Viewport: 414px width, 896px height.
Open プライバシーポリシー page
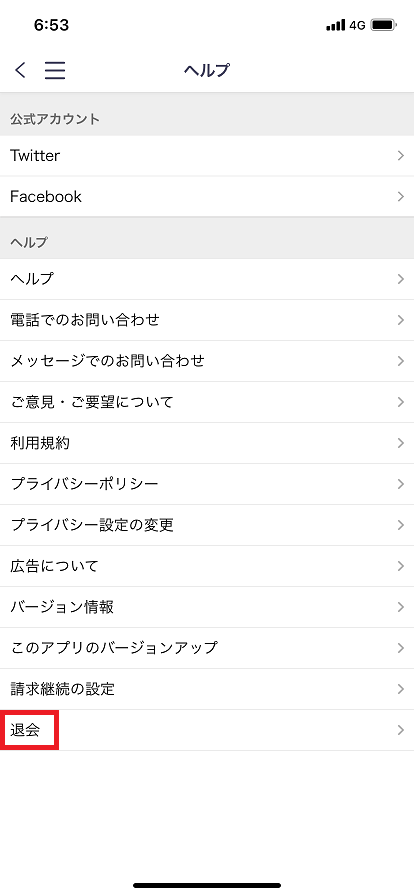(207, 484)
